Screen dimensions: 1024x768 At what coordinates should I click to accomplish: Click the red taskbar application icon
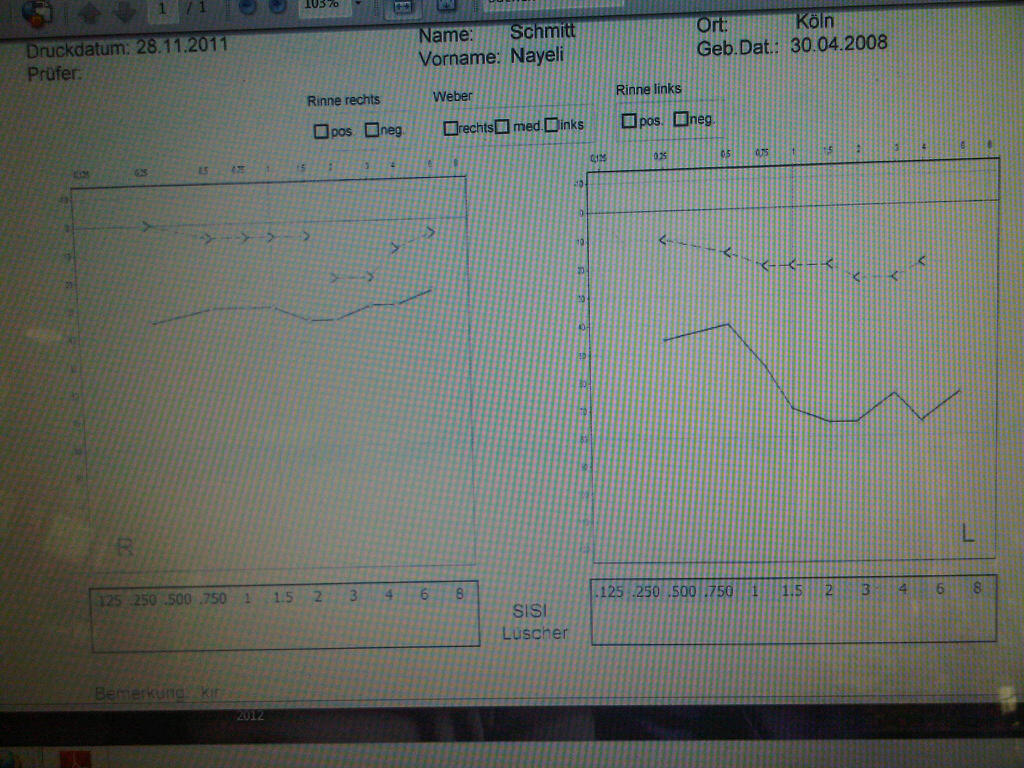(x=76, y=759)
